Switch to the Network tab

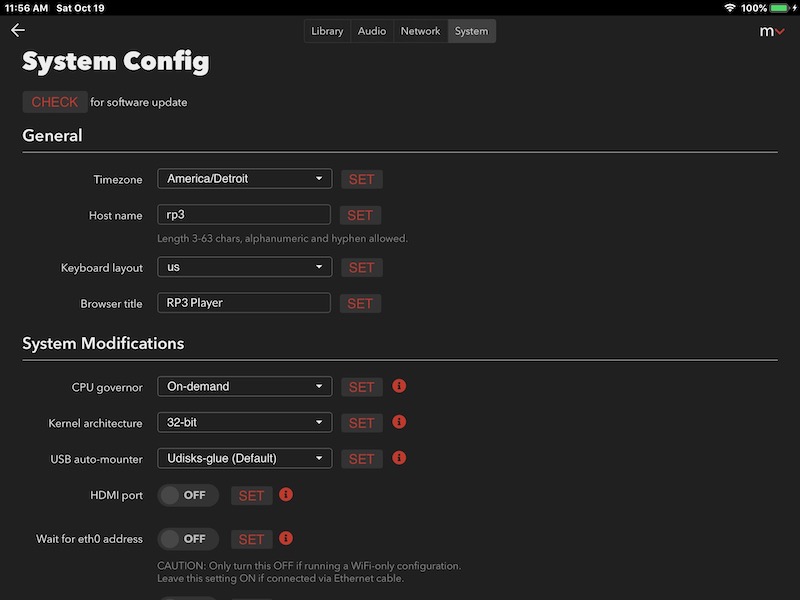(x=420, y=31)
